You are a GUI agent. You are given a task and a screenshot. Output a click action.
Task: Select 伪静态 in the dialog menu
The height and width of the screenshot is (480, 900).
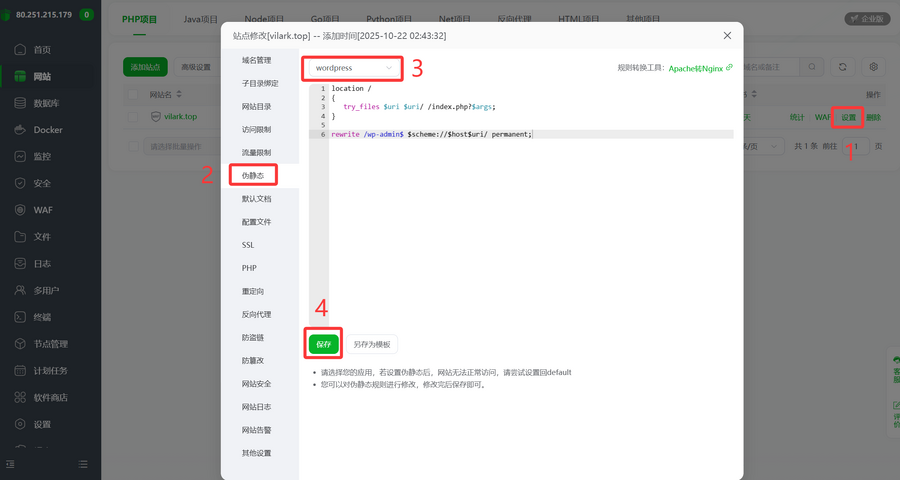click(x=252, y=175)
